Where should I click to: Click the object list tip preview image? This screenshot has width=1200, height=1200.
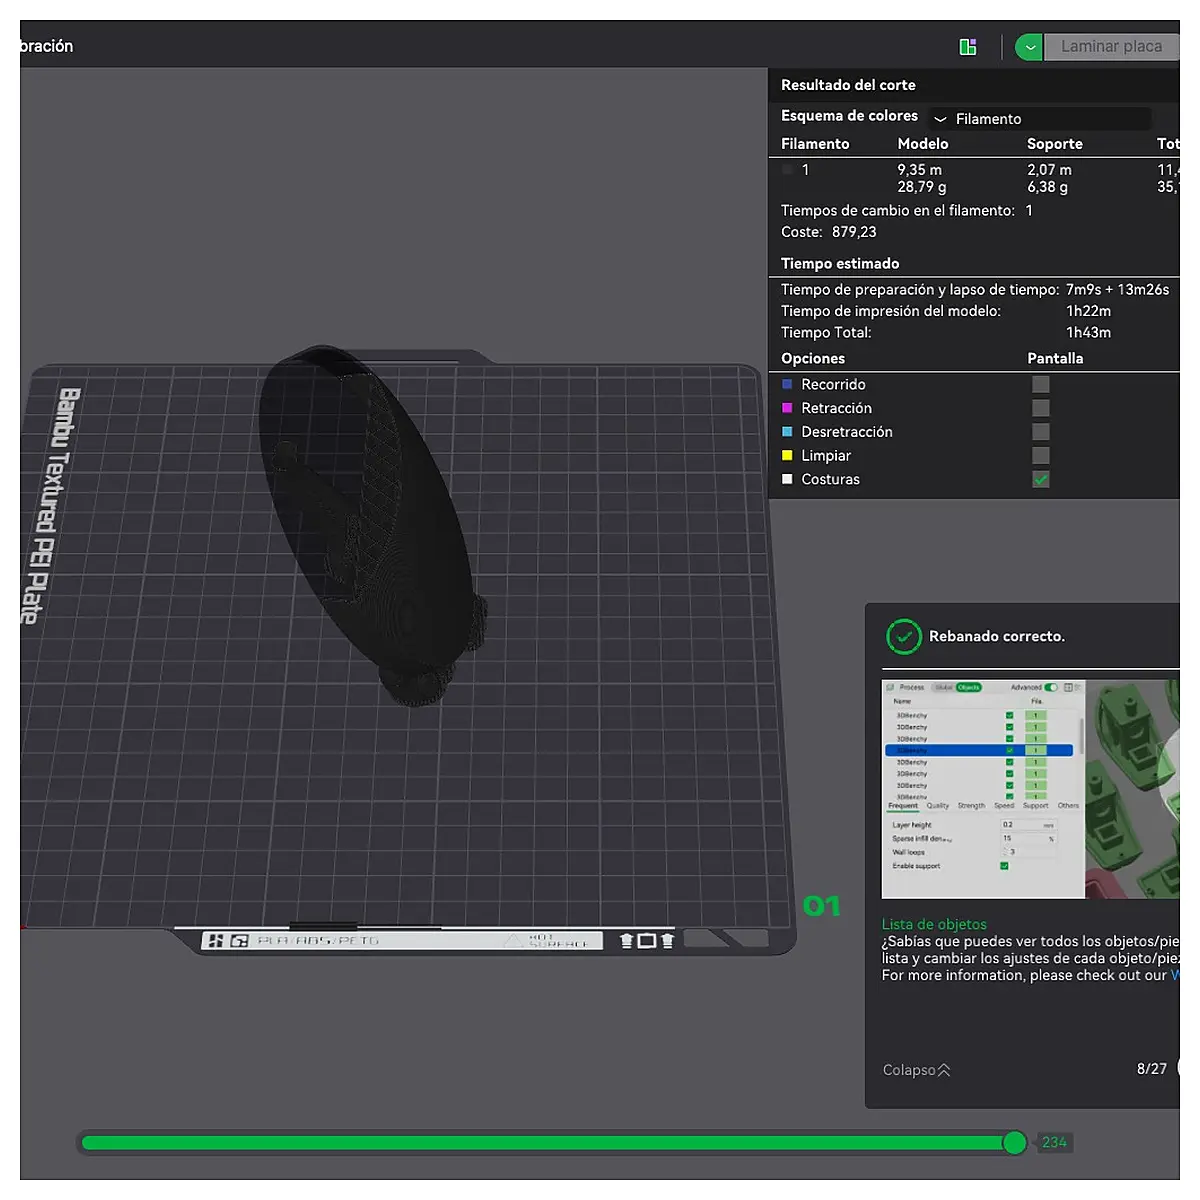point(1030,789)
